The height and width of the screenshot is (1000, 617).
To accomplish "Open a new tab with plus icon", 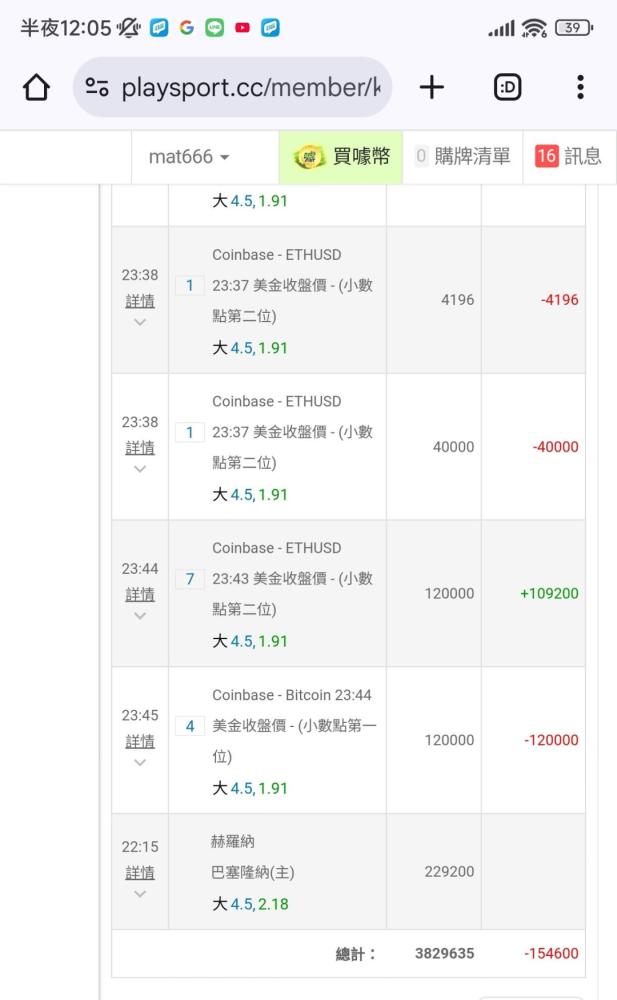I will coord(431,88).
